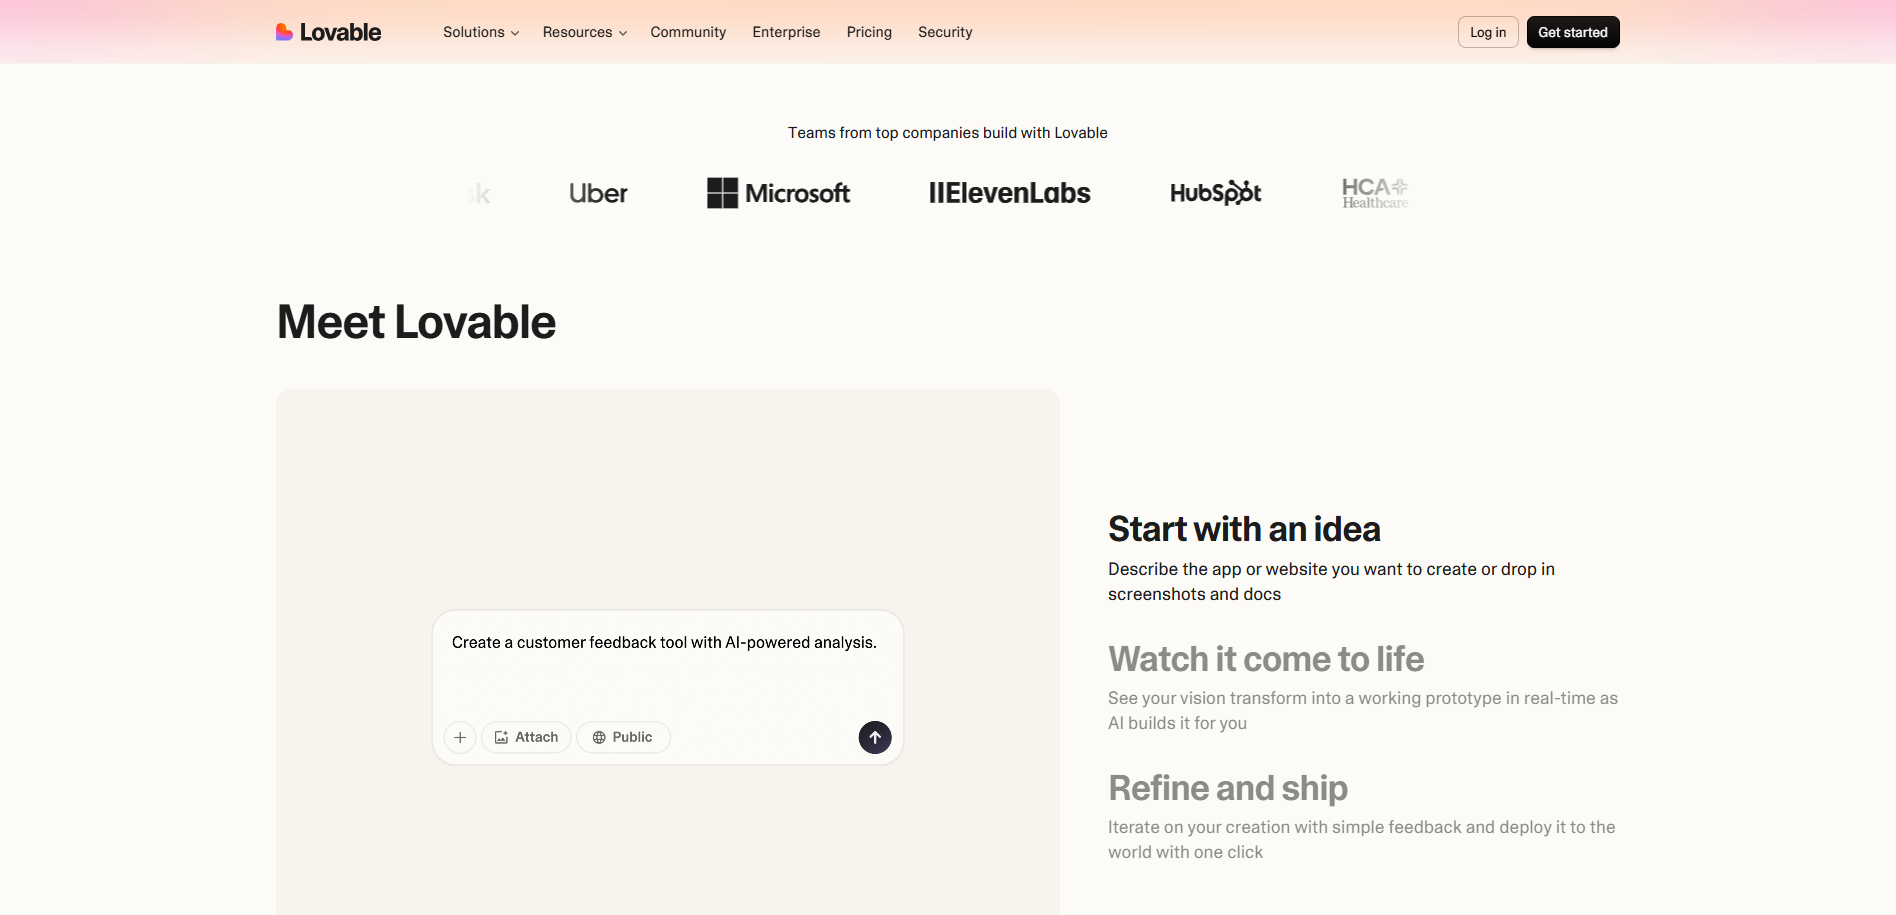Select the 'Watch it come to life' step
The height and width of the screenshot is (915, 1896).
coord(1266,659)
